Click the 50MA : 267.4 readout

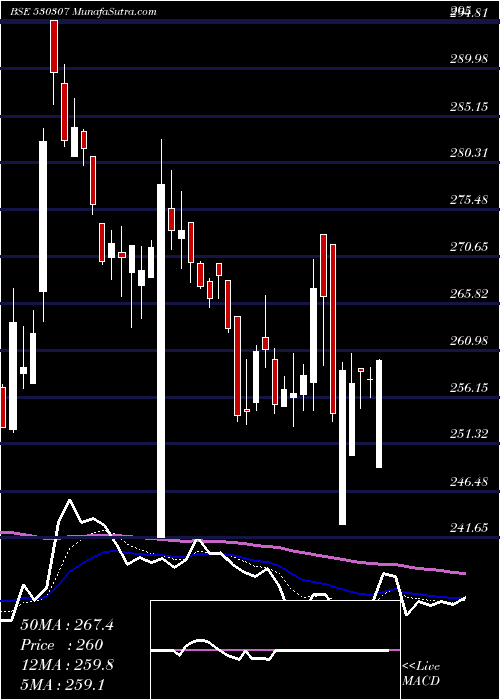click(67, 625)
